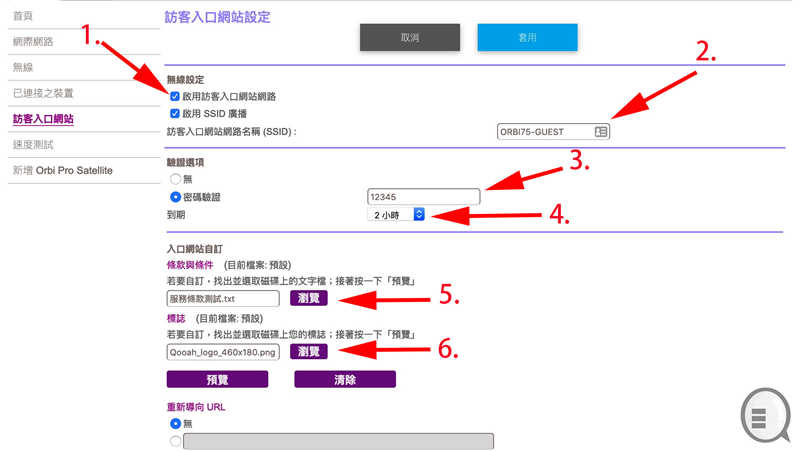Click the purple 清除 button
The width and height of the screenshot is (800, 451).
tap(345, 379)
